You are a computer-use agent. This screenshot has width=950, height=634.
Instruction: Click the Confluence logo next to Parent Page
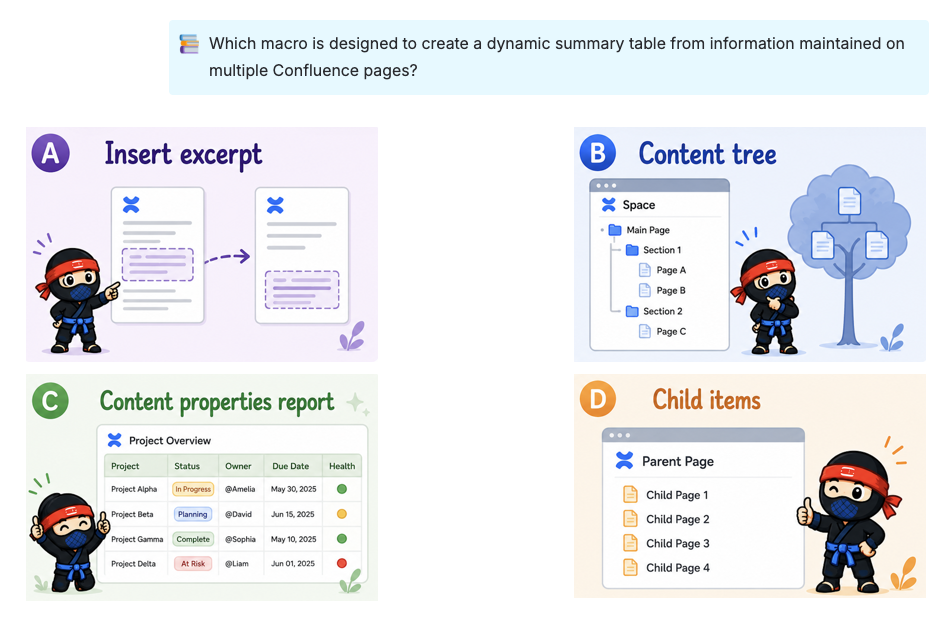click(x=624, y=461)
